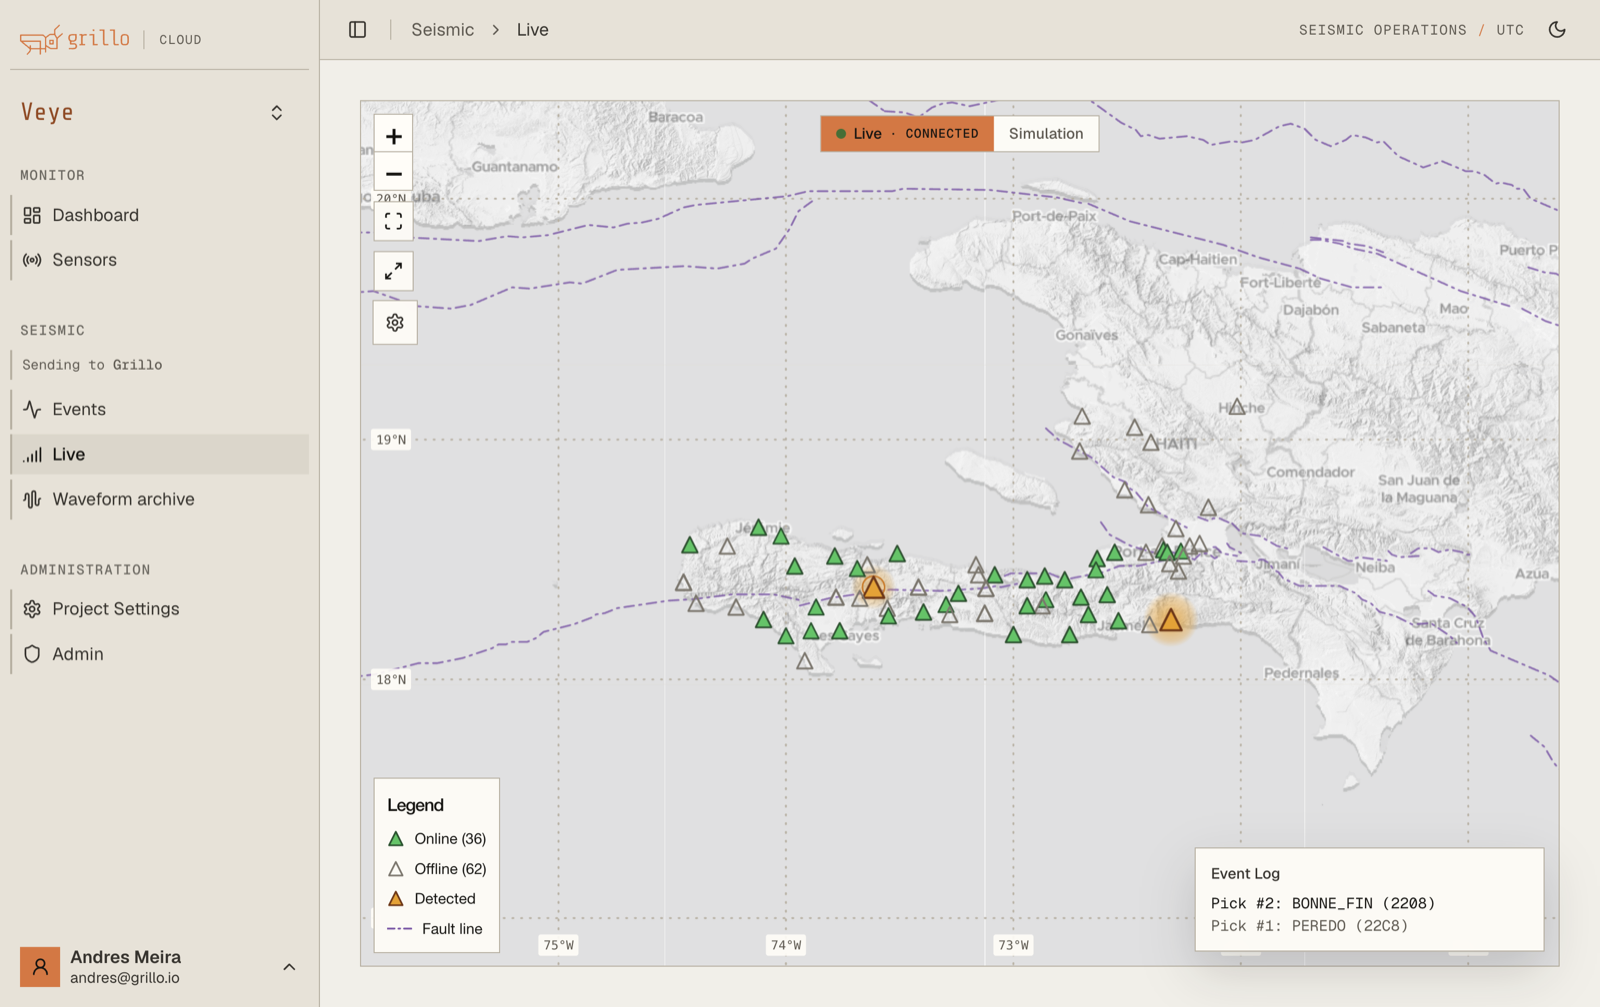Viewport: 1600px width, 1007px height.
Task: Click the Fault line legend entry
Action: pyautogui.click(x=435, y=929)
